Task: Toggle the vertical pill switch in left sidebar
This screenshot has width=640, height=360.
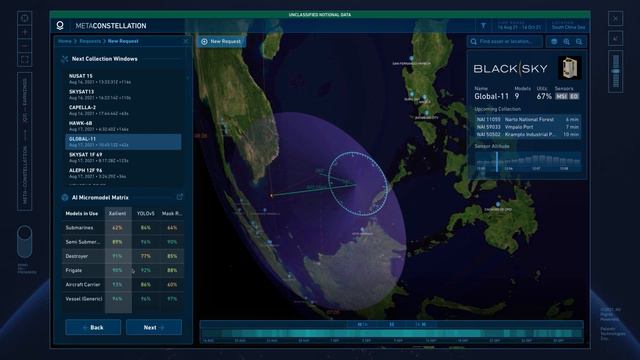Action: pyautogui.click(x=24, y=241)
